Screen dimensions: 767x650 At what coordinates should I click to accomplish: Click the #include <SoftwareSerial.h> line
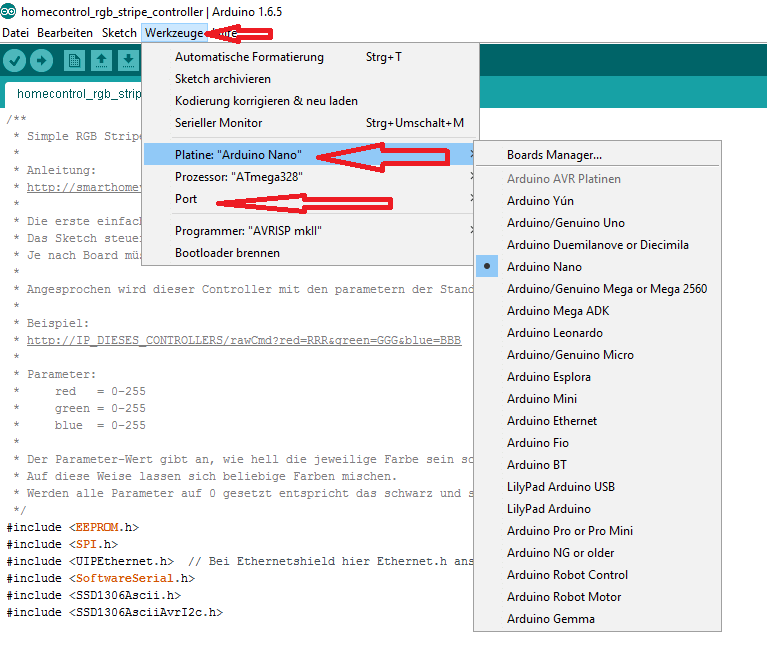(x=100, y=578)
